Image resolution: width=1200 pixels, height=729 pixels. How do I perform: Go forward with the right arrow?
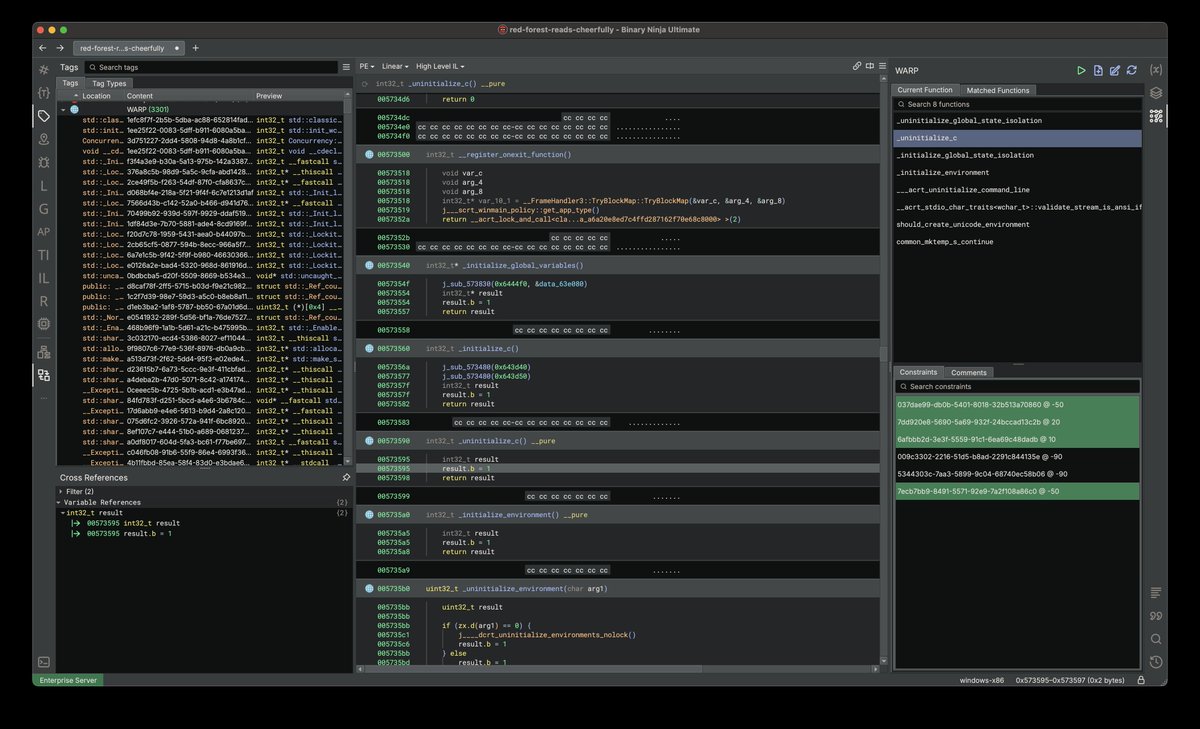tap(60, 47)
